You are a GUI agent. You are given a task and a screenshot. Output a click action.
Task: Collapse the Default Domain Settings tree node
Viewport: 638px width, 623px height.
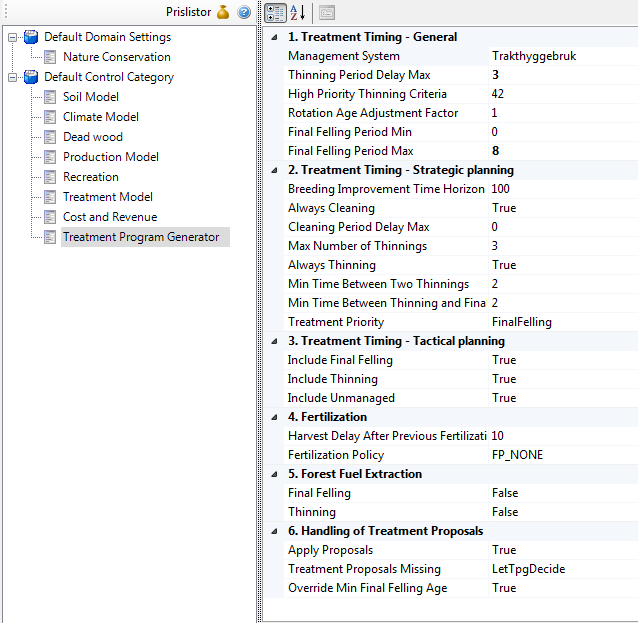[x=12, y=37]
